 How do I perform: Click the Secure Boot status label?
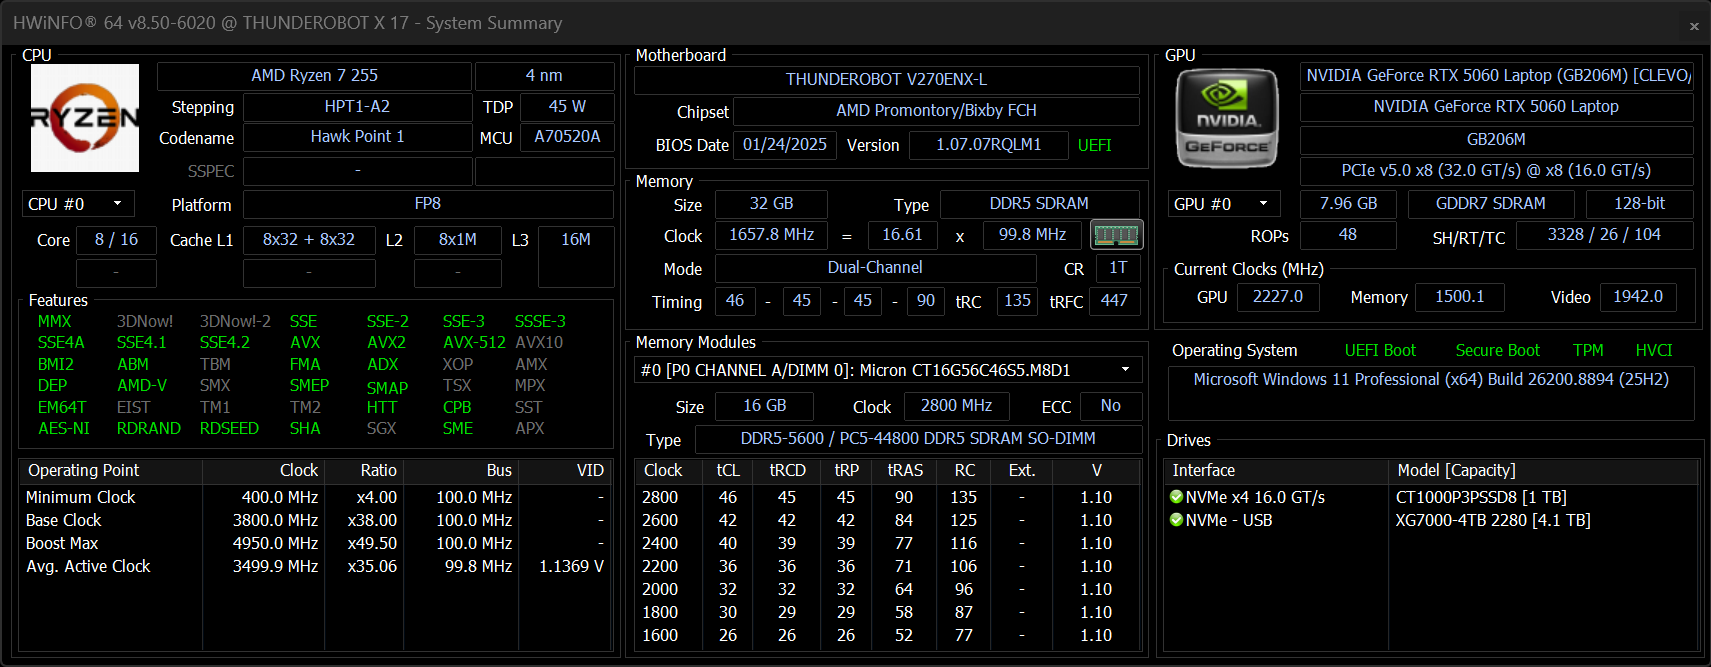click(x=1498, y=350)
